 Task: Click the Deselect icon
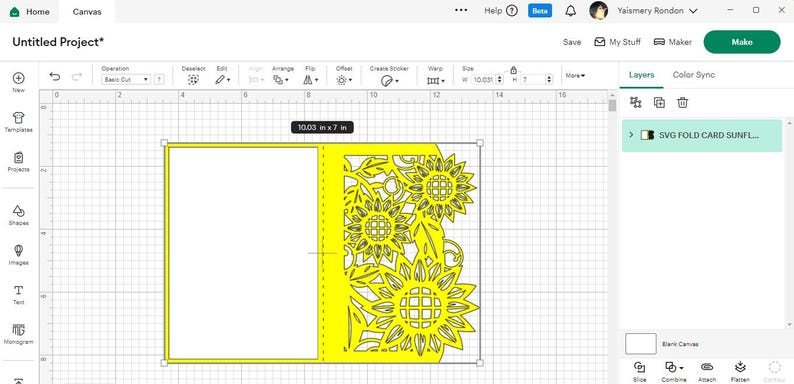(193, 80)
